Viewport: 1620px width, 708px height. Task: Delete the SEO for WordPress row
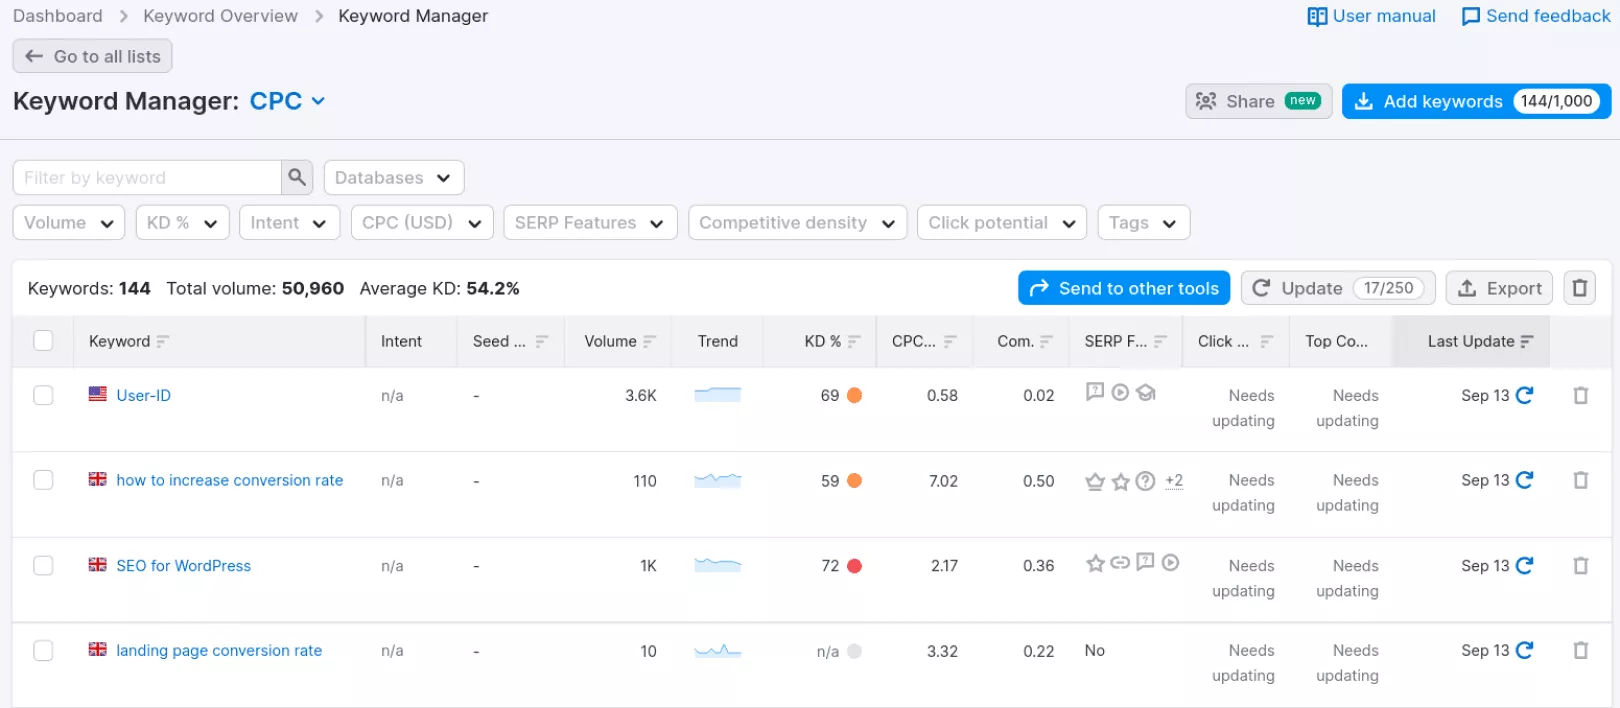coord(1580,566)
